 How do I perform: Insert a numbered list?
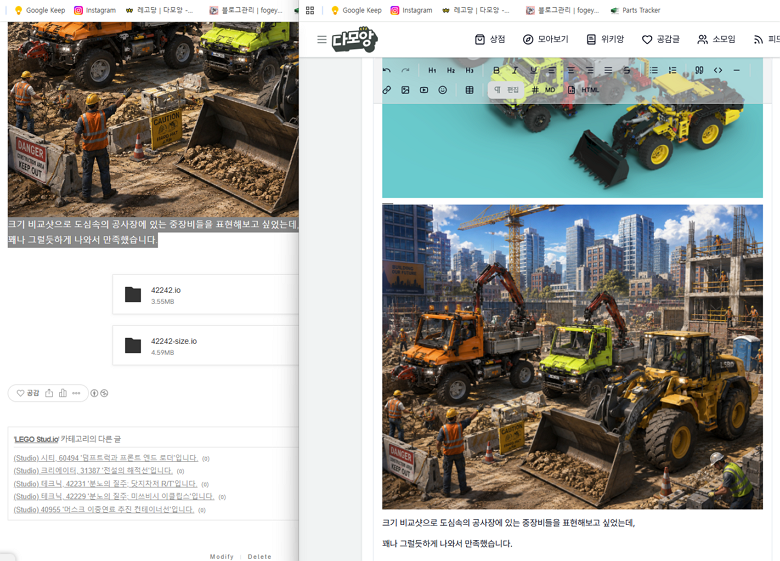point(672,70)
